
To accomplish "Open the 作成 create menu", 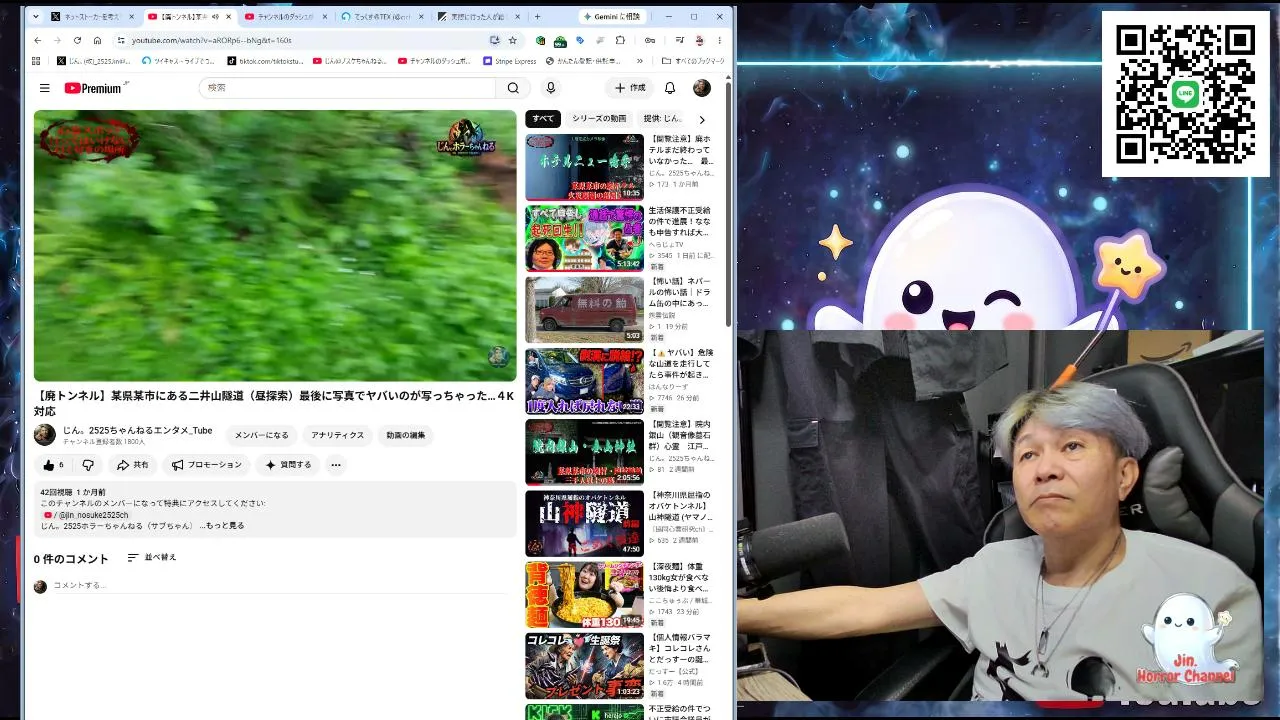I will (x=630, y=88).
